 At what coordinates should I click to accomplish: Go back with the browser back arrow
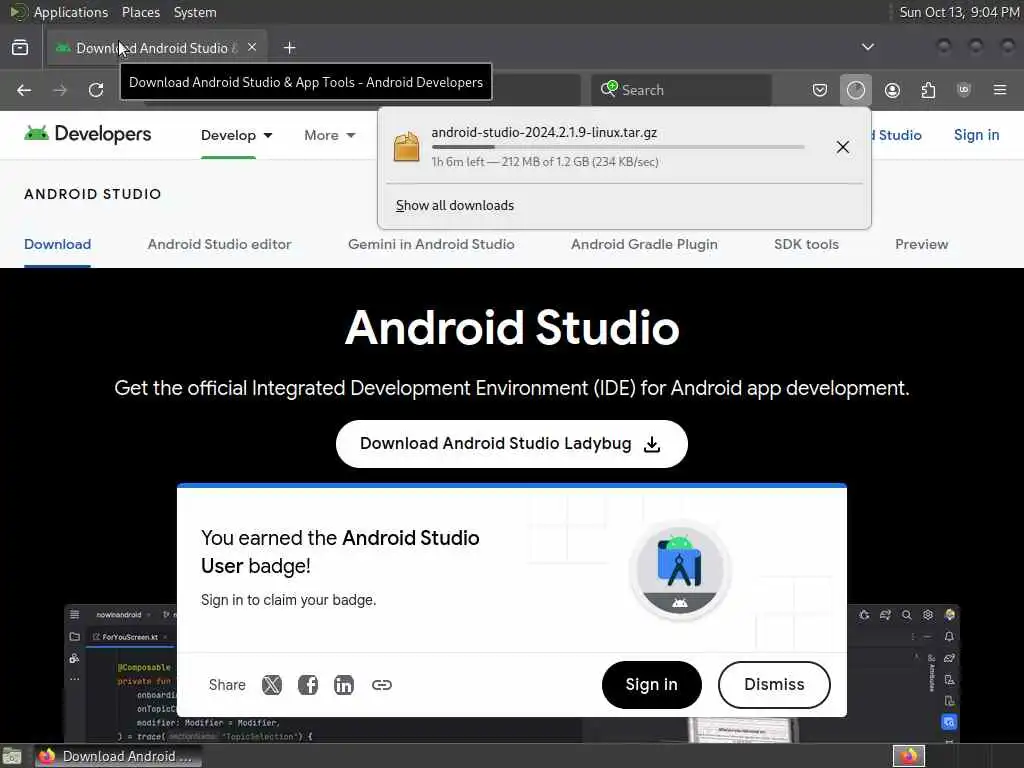(x=24, y=90)
